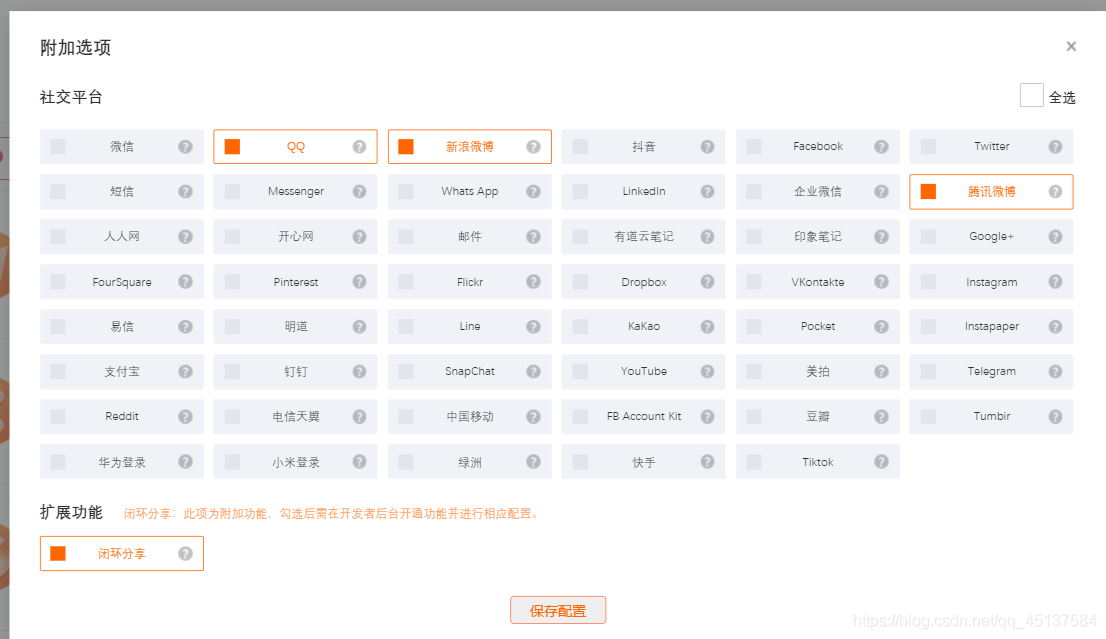Select the 印象笔记 platform label
The width and height of the screenshot is (1106, 639).
[818, 236]
